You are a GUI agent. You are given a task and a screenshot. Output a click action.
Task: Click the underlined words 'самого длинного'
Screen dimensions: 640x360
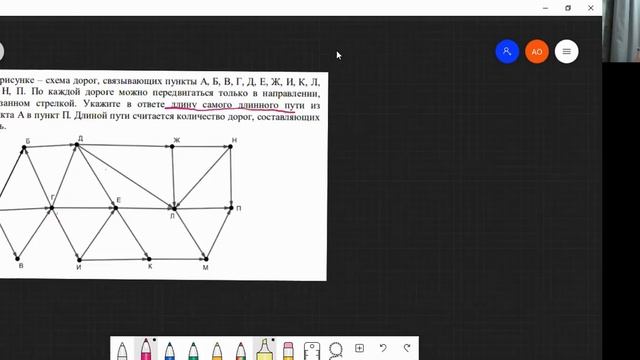(x=240, y=105)
